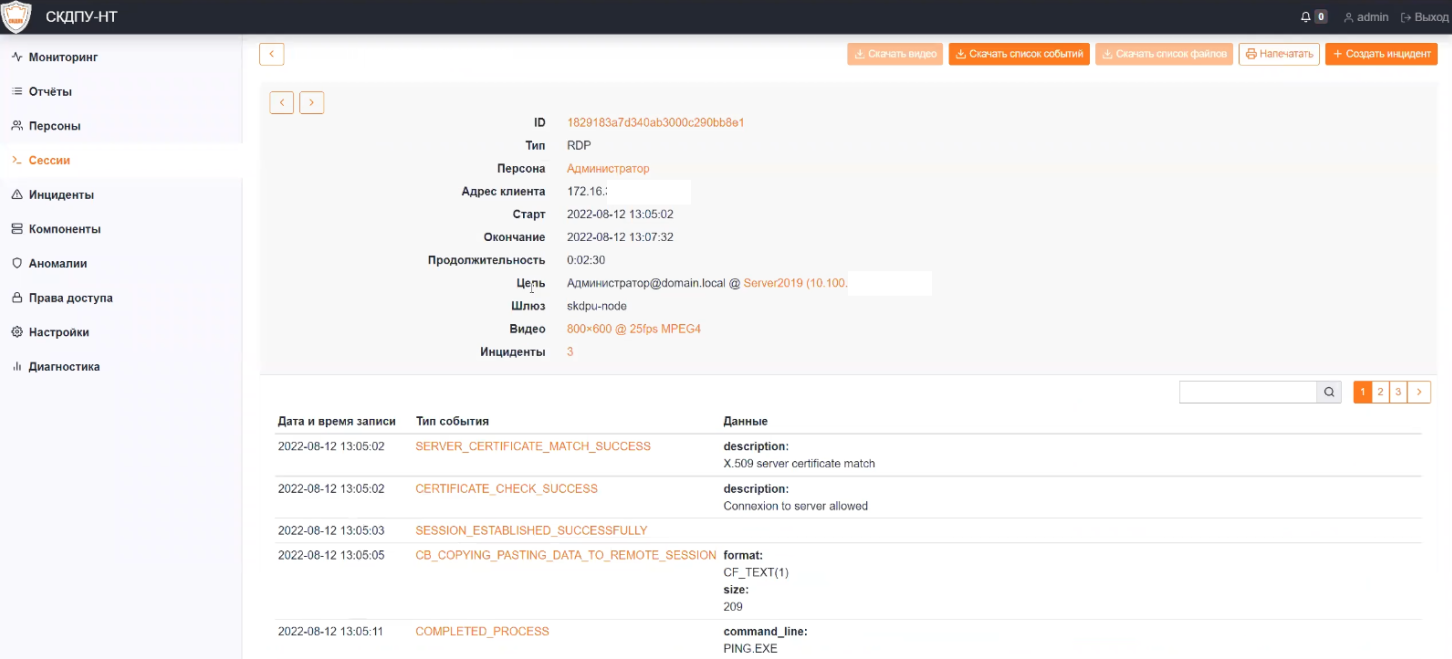Select session type value RDP
The image size is (1452, 659).
579,146
